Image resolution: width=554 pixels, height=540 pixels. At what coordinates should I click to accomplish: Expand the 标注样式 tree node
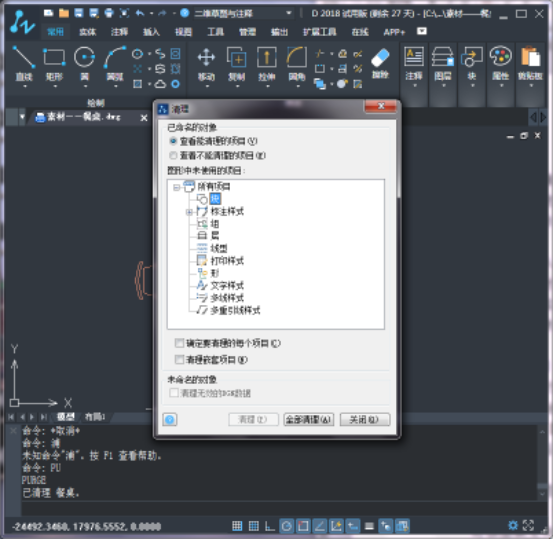click(189, 212)
